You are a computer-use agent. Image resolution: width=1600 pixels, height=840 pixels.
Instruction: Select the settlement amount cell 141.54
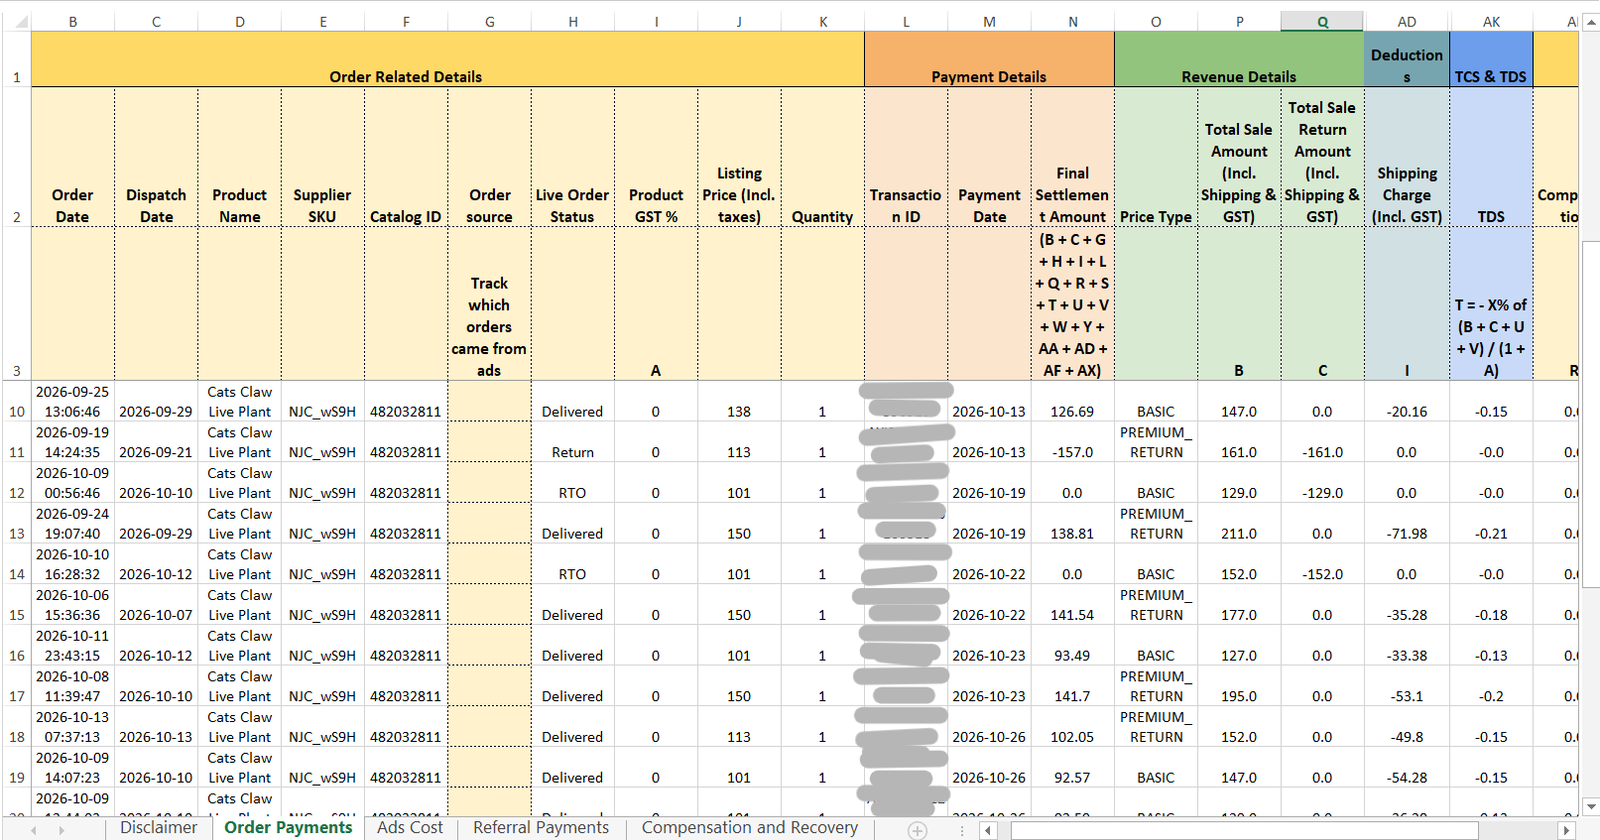pyautogui.click(x=1073, y=605)
